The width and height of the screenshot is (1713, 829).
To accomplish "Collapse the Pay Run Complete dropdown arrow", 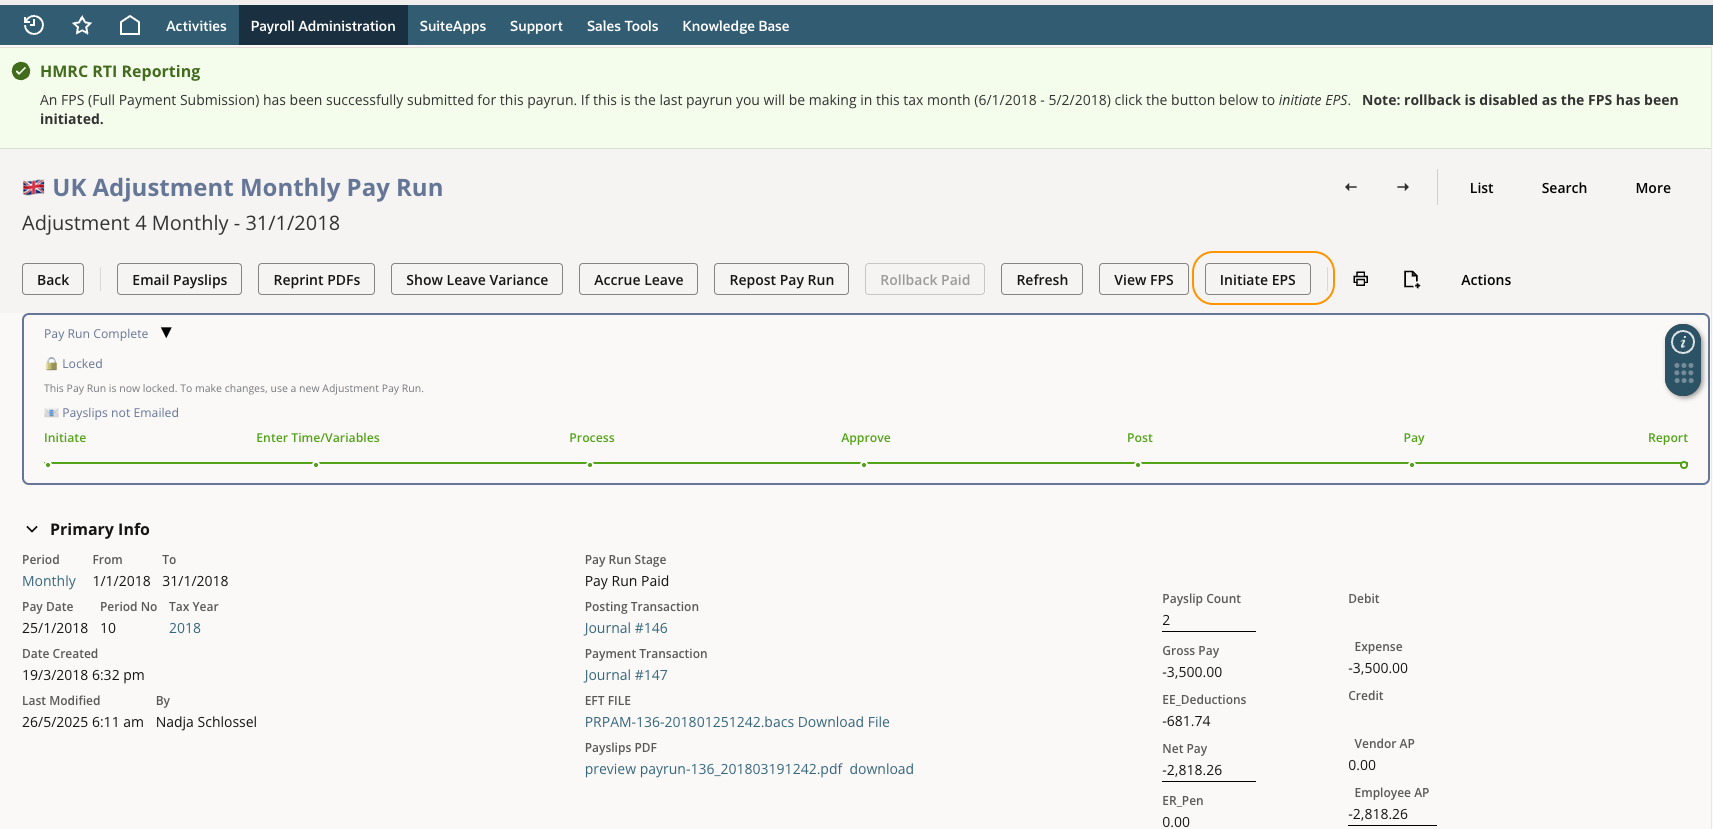I will click(x=167, y=333).
